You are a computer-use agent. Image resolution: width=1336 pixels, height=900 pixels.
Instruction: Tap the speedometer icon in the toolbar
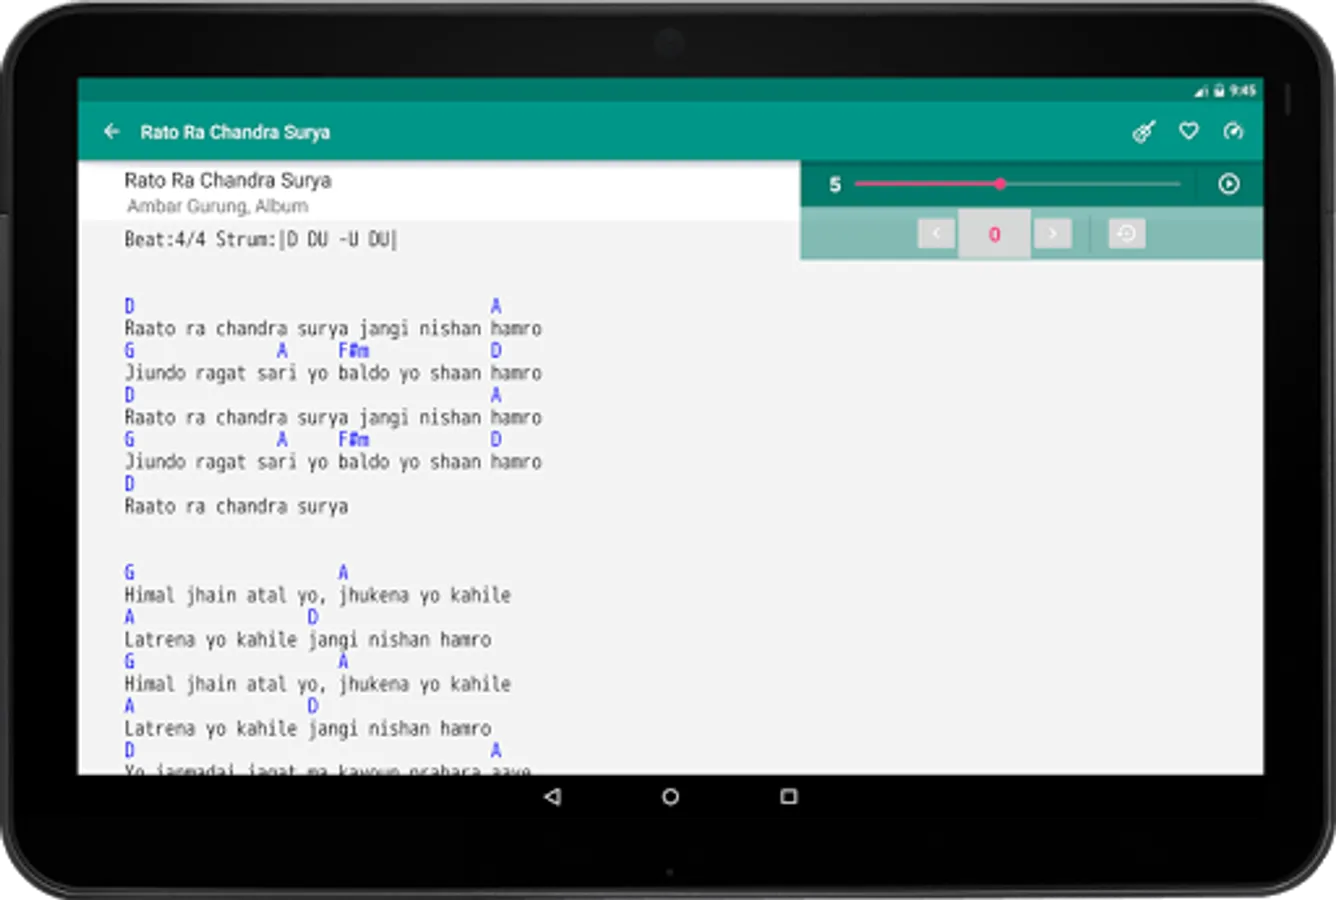tap(1233, 131)
